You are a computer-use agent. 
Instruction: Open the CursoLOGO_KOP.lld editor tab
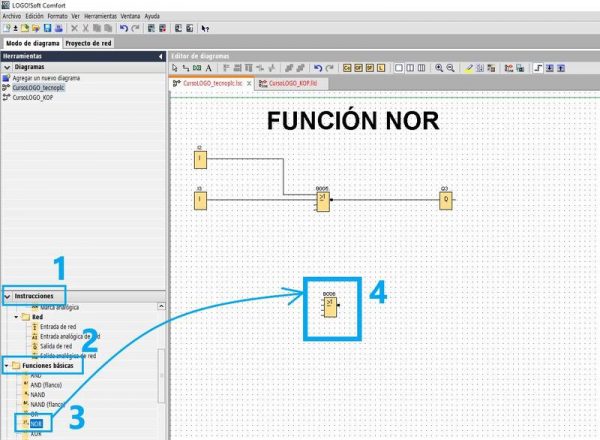click(289, 84)
